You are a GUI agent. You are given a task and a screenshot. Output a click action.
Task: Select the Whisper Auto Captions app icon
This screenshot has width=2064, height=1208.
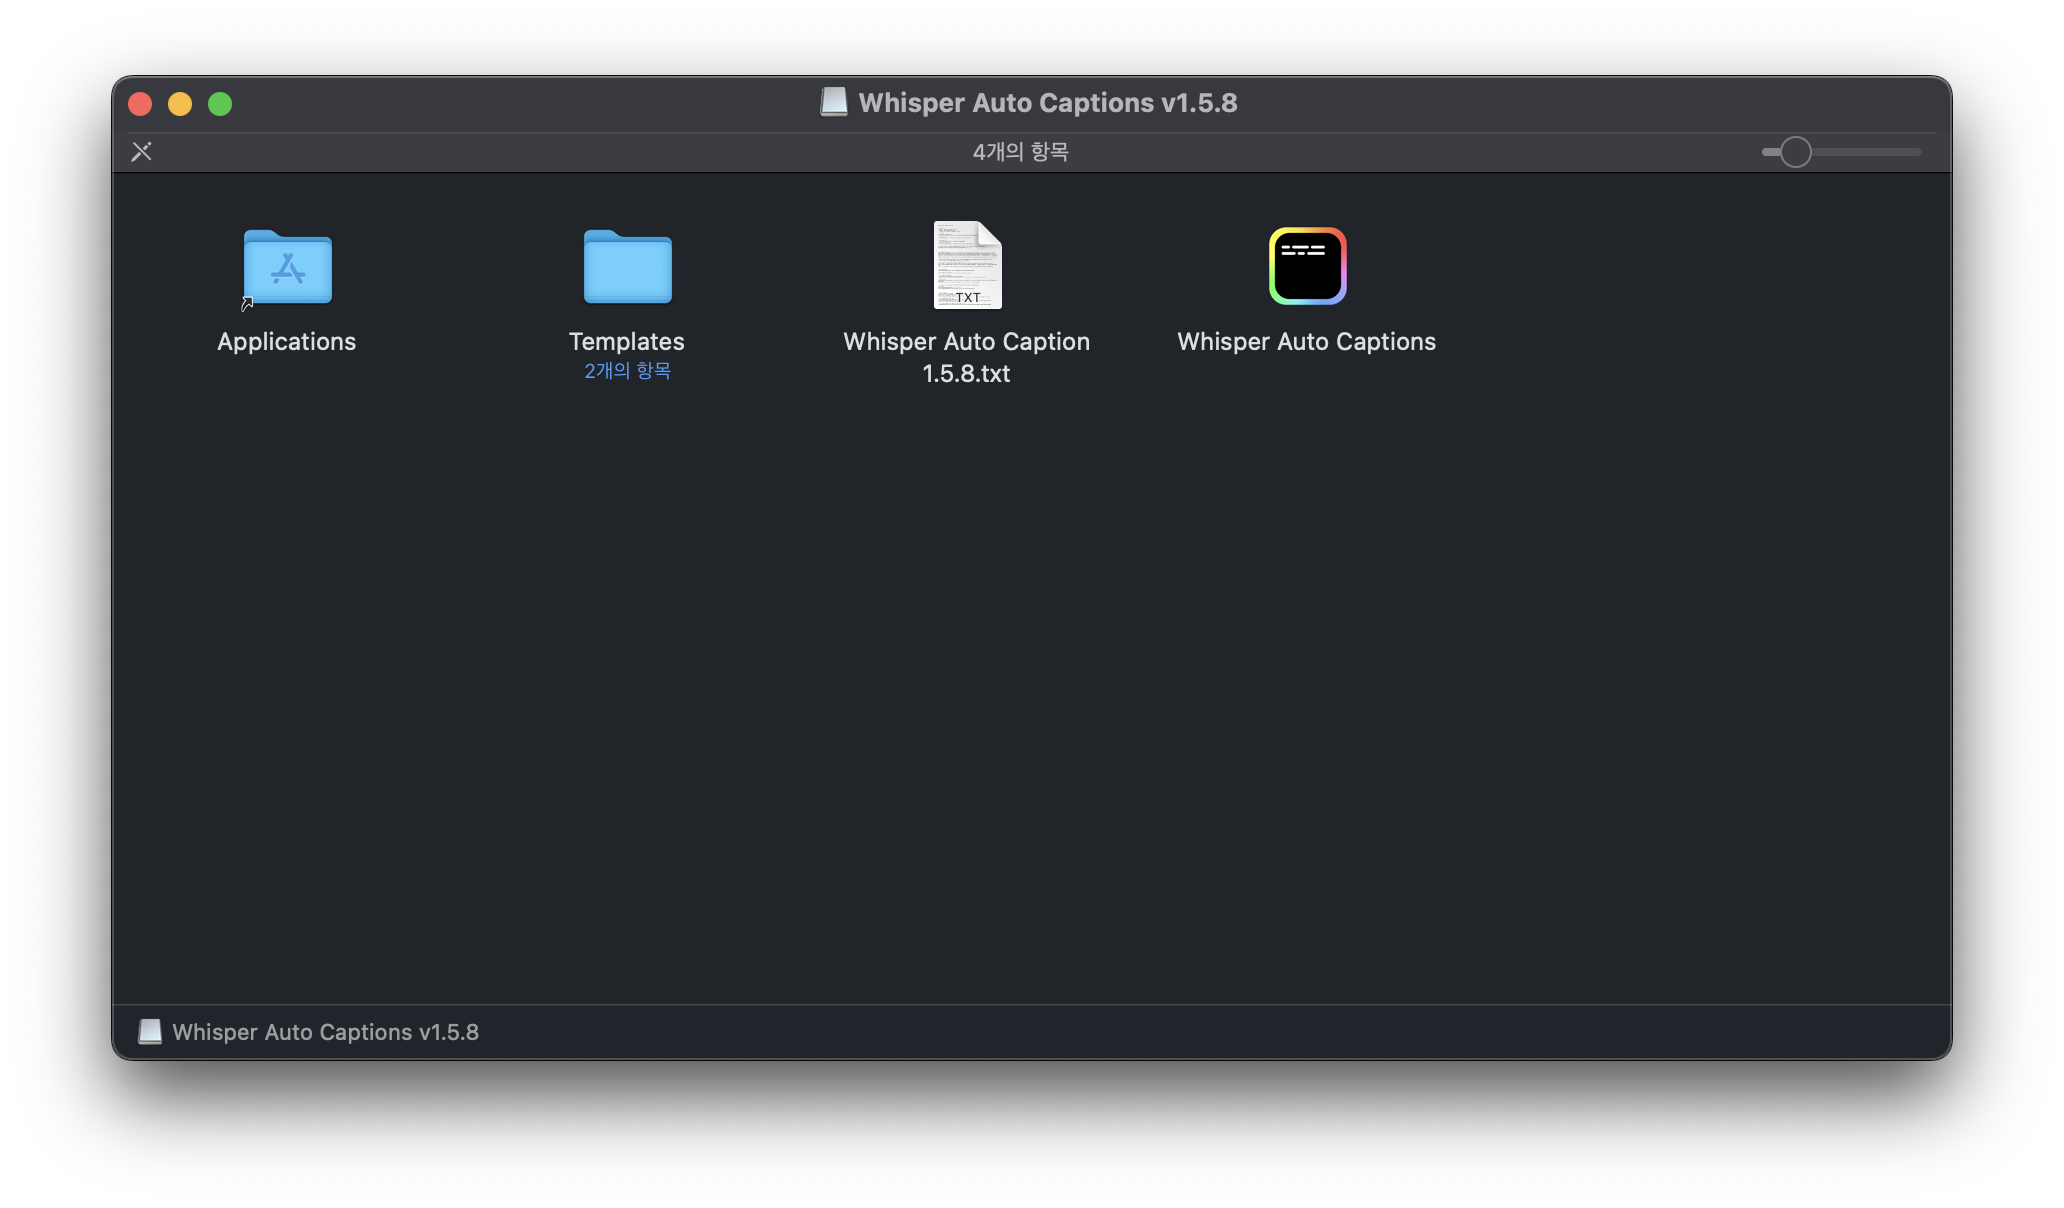pos(1307,266)
